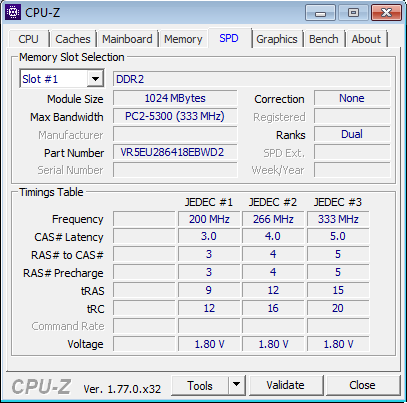Click the Max Bandwidth PC2-5300 field

175,116
